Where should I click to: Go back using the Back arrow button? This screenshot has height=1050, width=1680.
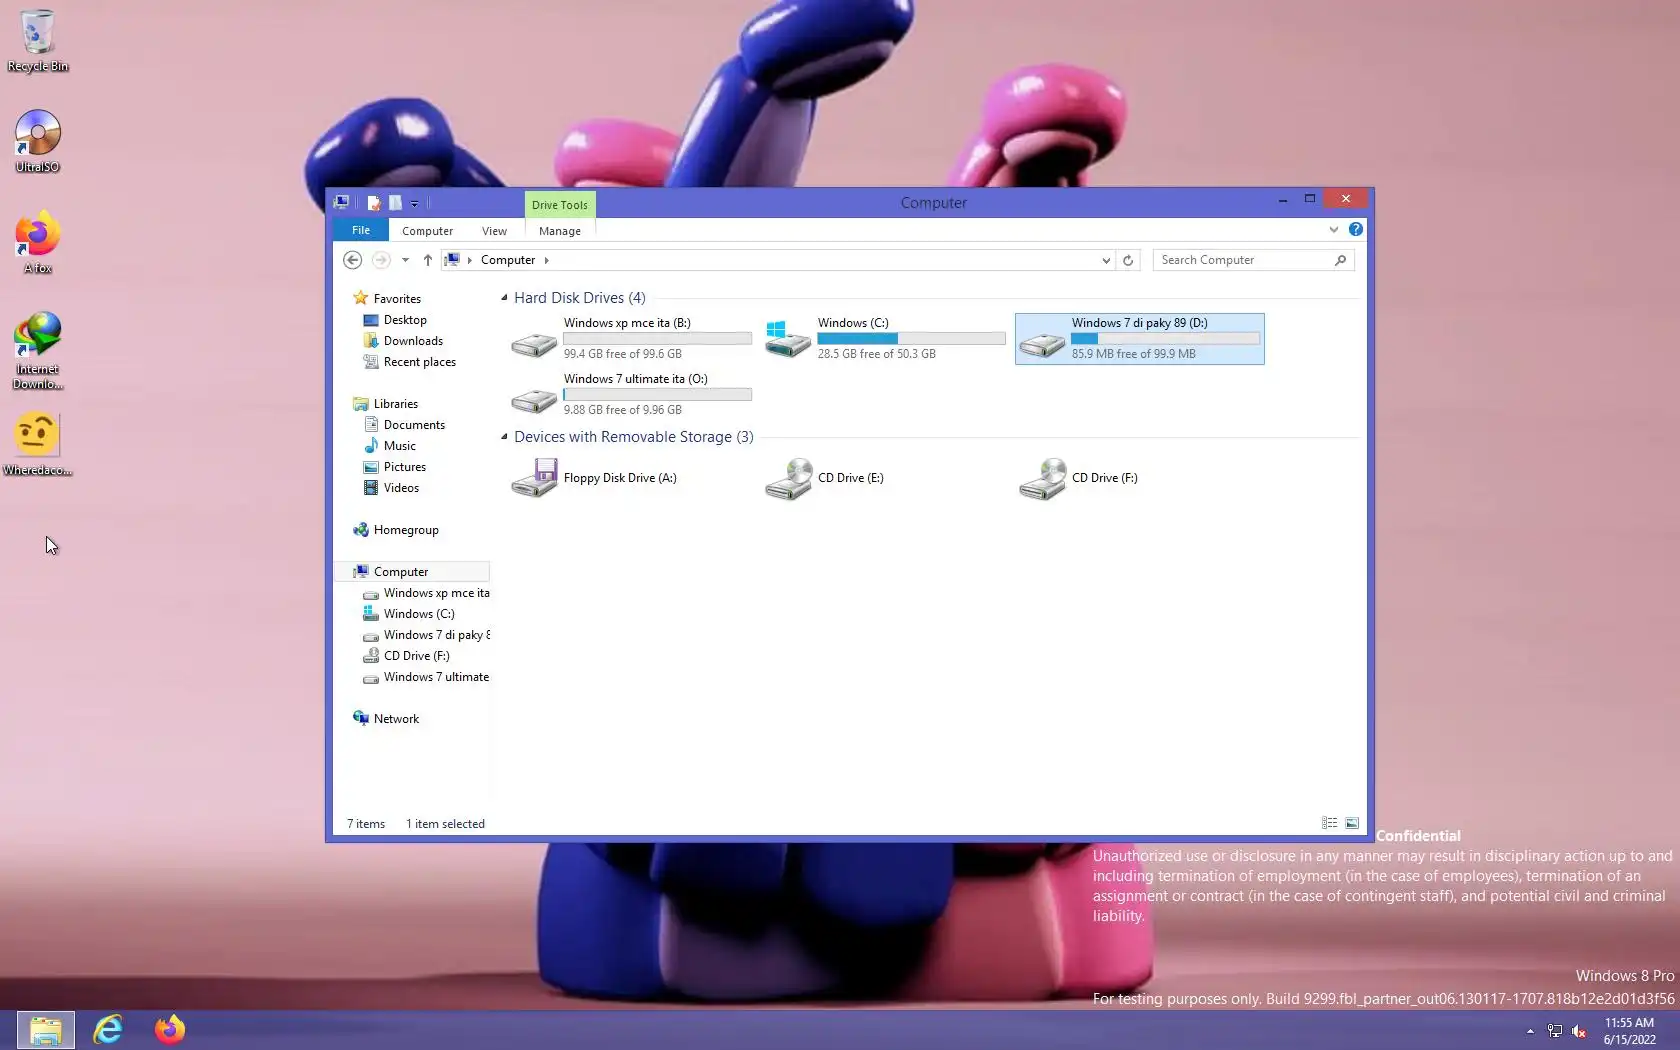(352, 260)
